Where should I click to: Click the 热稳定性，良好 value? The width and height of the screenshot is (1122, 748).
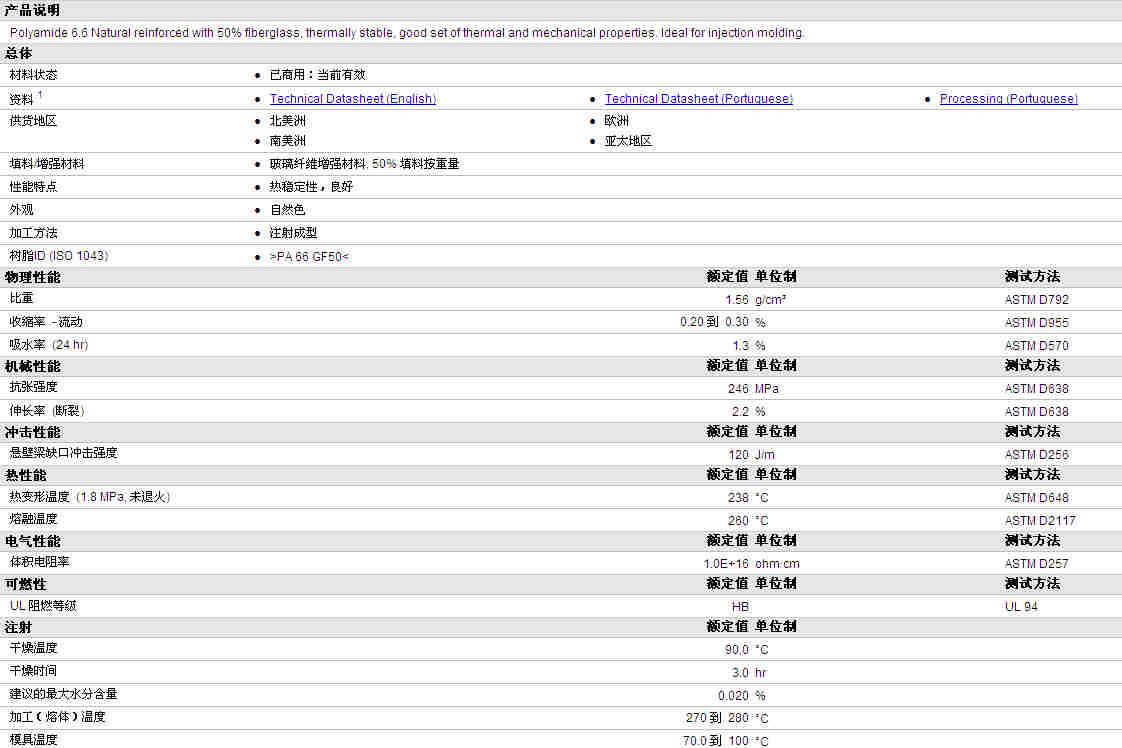pos(311,187)
